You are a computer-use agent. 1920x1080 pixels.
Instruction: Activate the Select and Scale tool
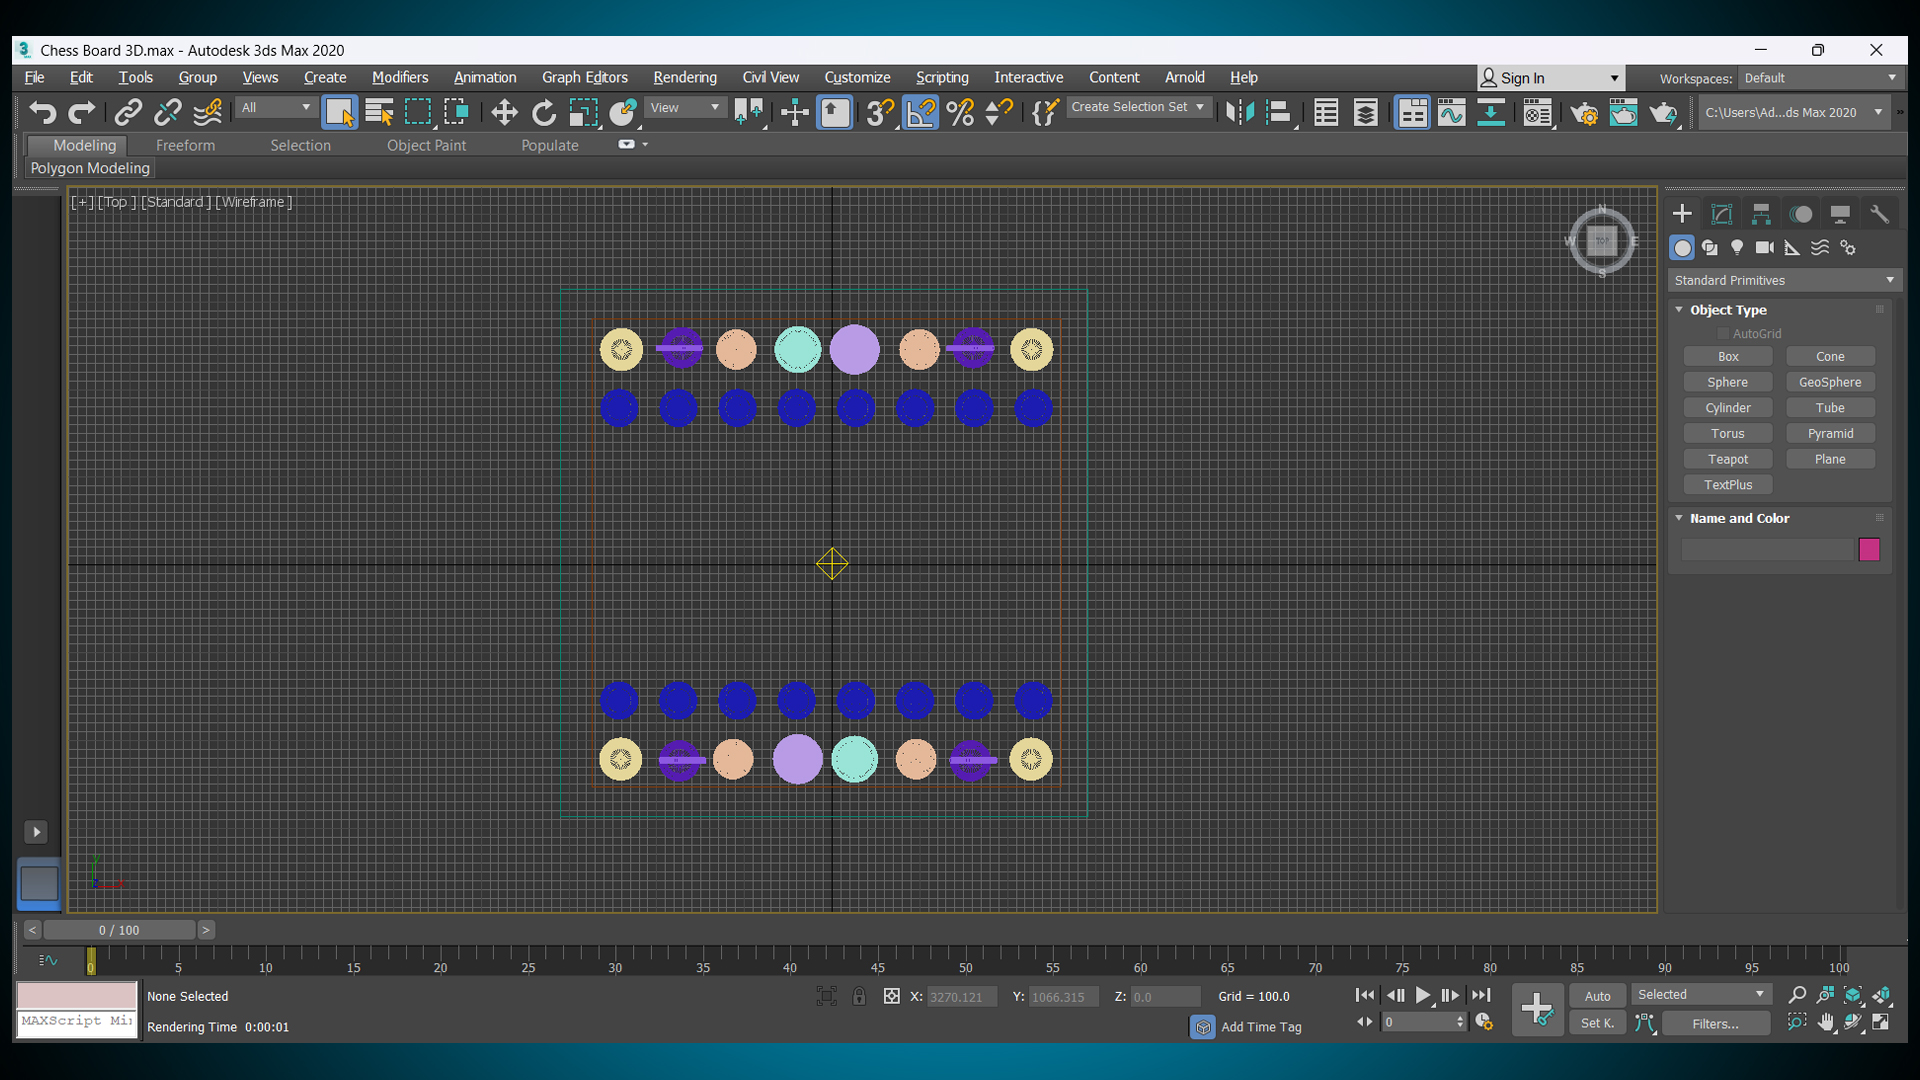583,112
